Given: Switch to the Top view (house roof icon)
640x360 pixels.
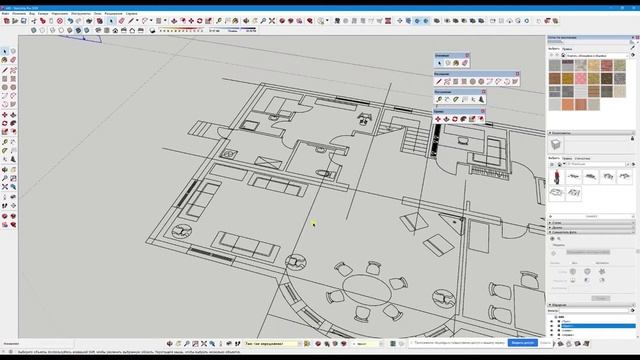Looking at the screenshot, I should 107,31.
